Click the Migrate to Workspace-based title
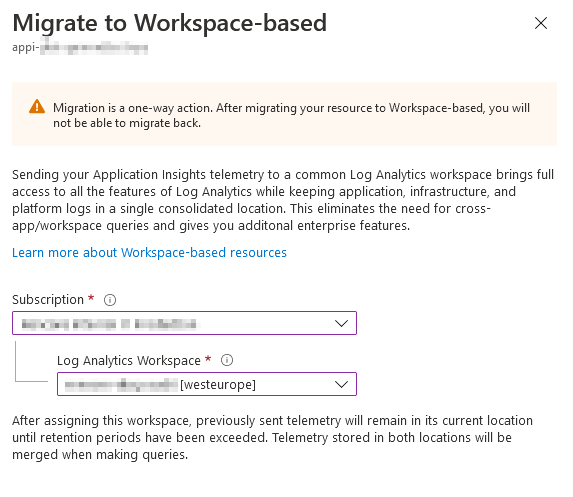This screenshot has width=573, height=497. [x=170, y=23]
